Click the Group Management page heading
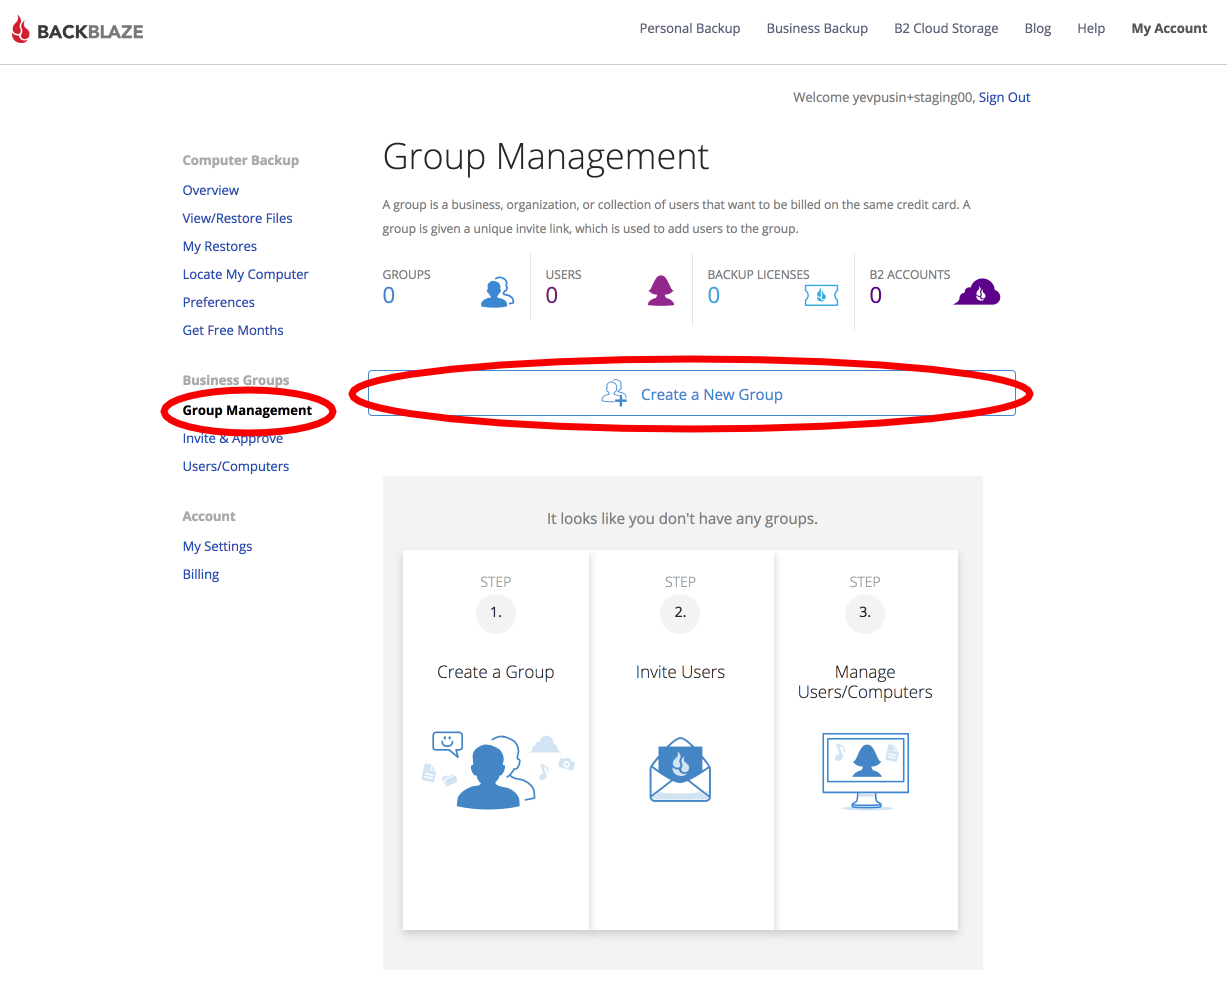The width and height of the screenshot is (1227, 985). pos(546,156)
